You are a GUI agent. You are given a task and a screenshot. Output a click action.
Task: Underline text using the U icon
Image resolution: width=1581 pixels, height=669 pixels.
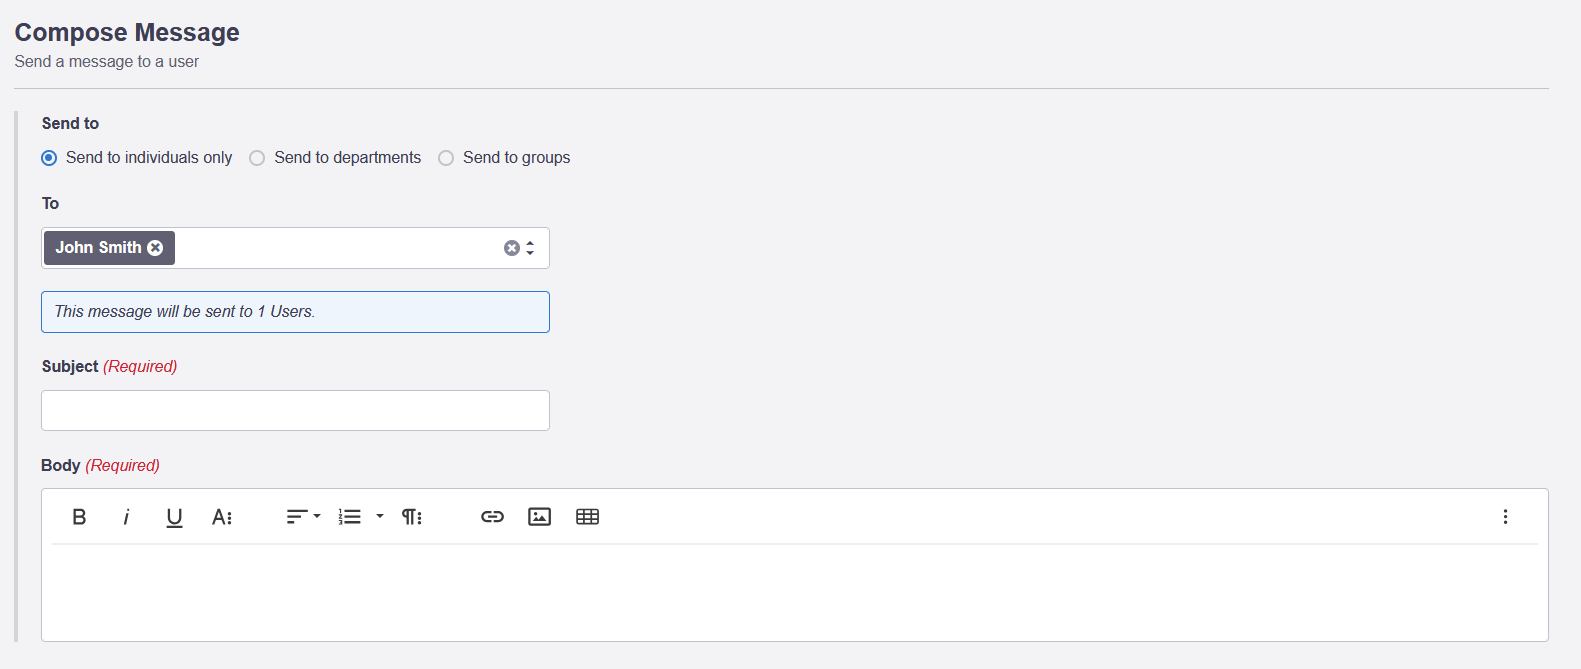point(174,517)
